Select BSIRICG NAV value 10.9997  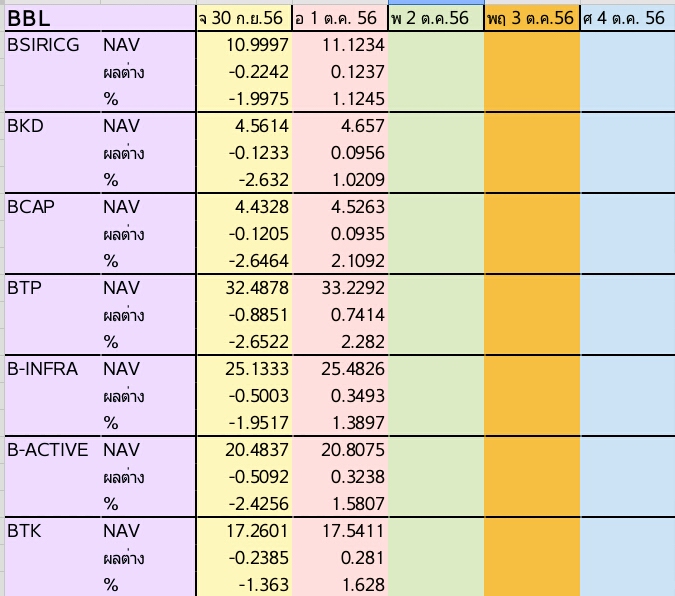point(244,45)
